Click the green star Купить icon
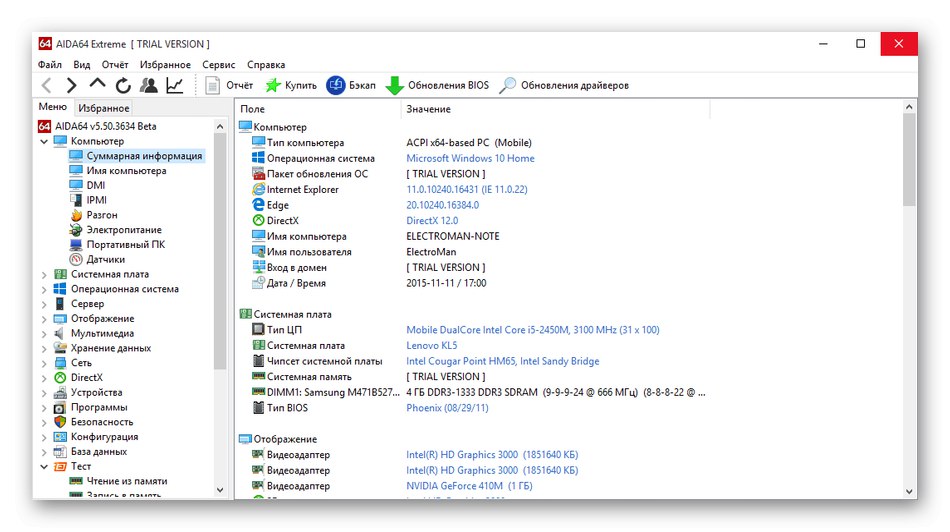 click(x=273, y=85)
